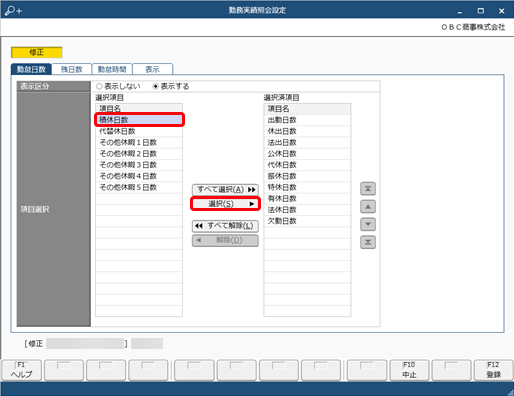
Task: Move the selected item down one row
Action: tap(368, 224)
